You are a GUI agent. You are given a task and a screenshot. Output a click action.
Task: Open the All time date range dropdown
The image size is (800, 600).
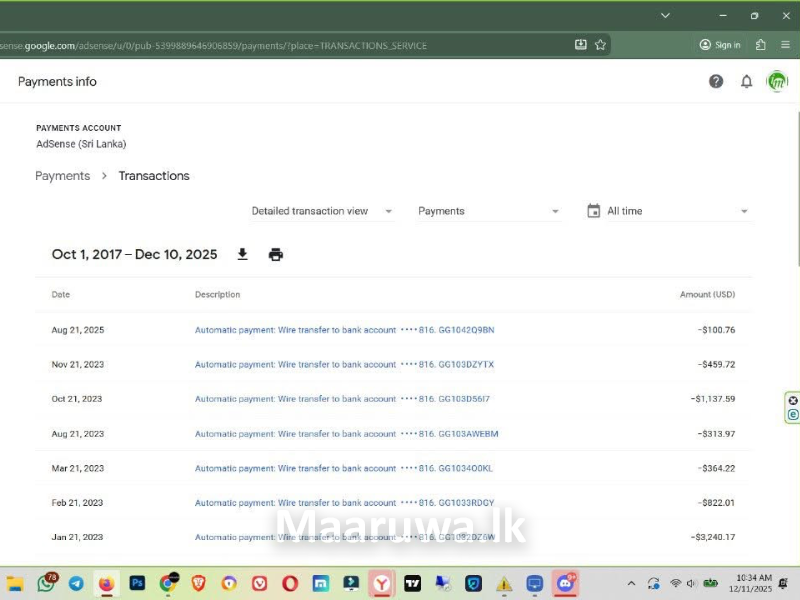click(x=667, y=211)
